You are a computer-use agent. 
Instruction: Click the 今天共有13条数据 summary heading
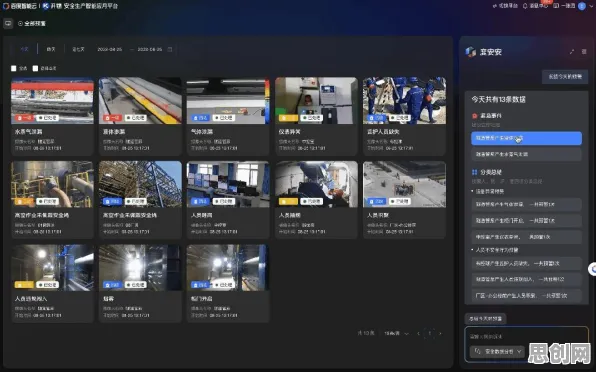coord(498,100)
